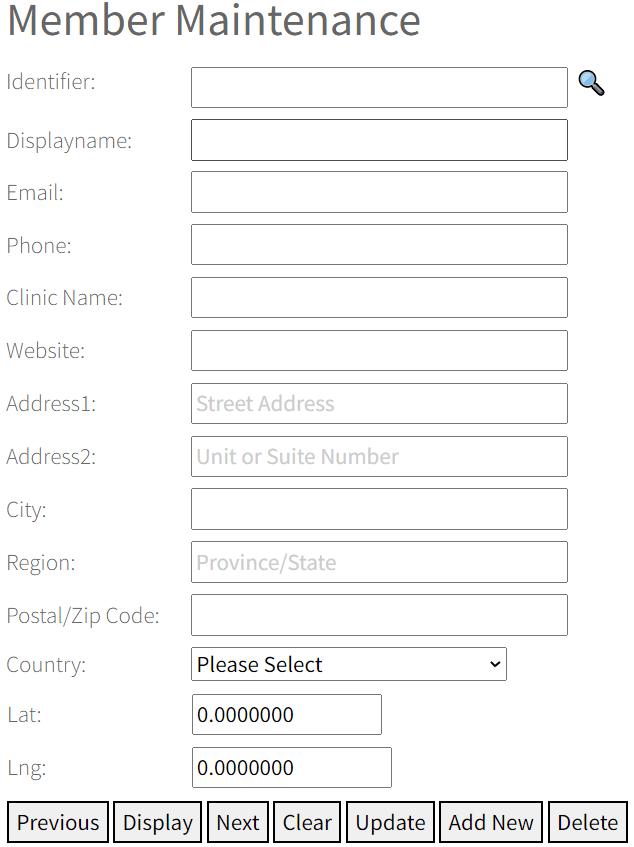Click the Website text box
Viewport: 634px width, 847px height.
[379, 351]
